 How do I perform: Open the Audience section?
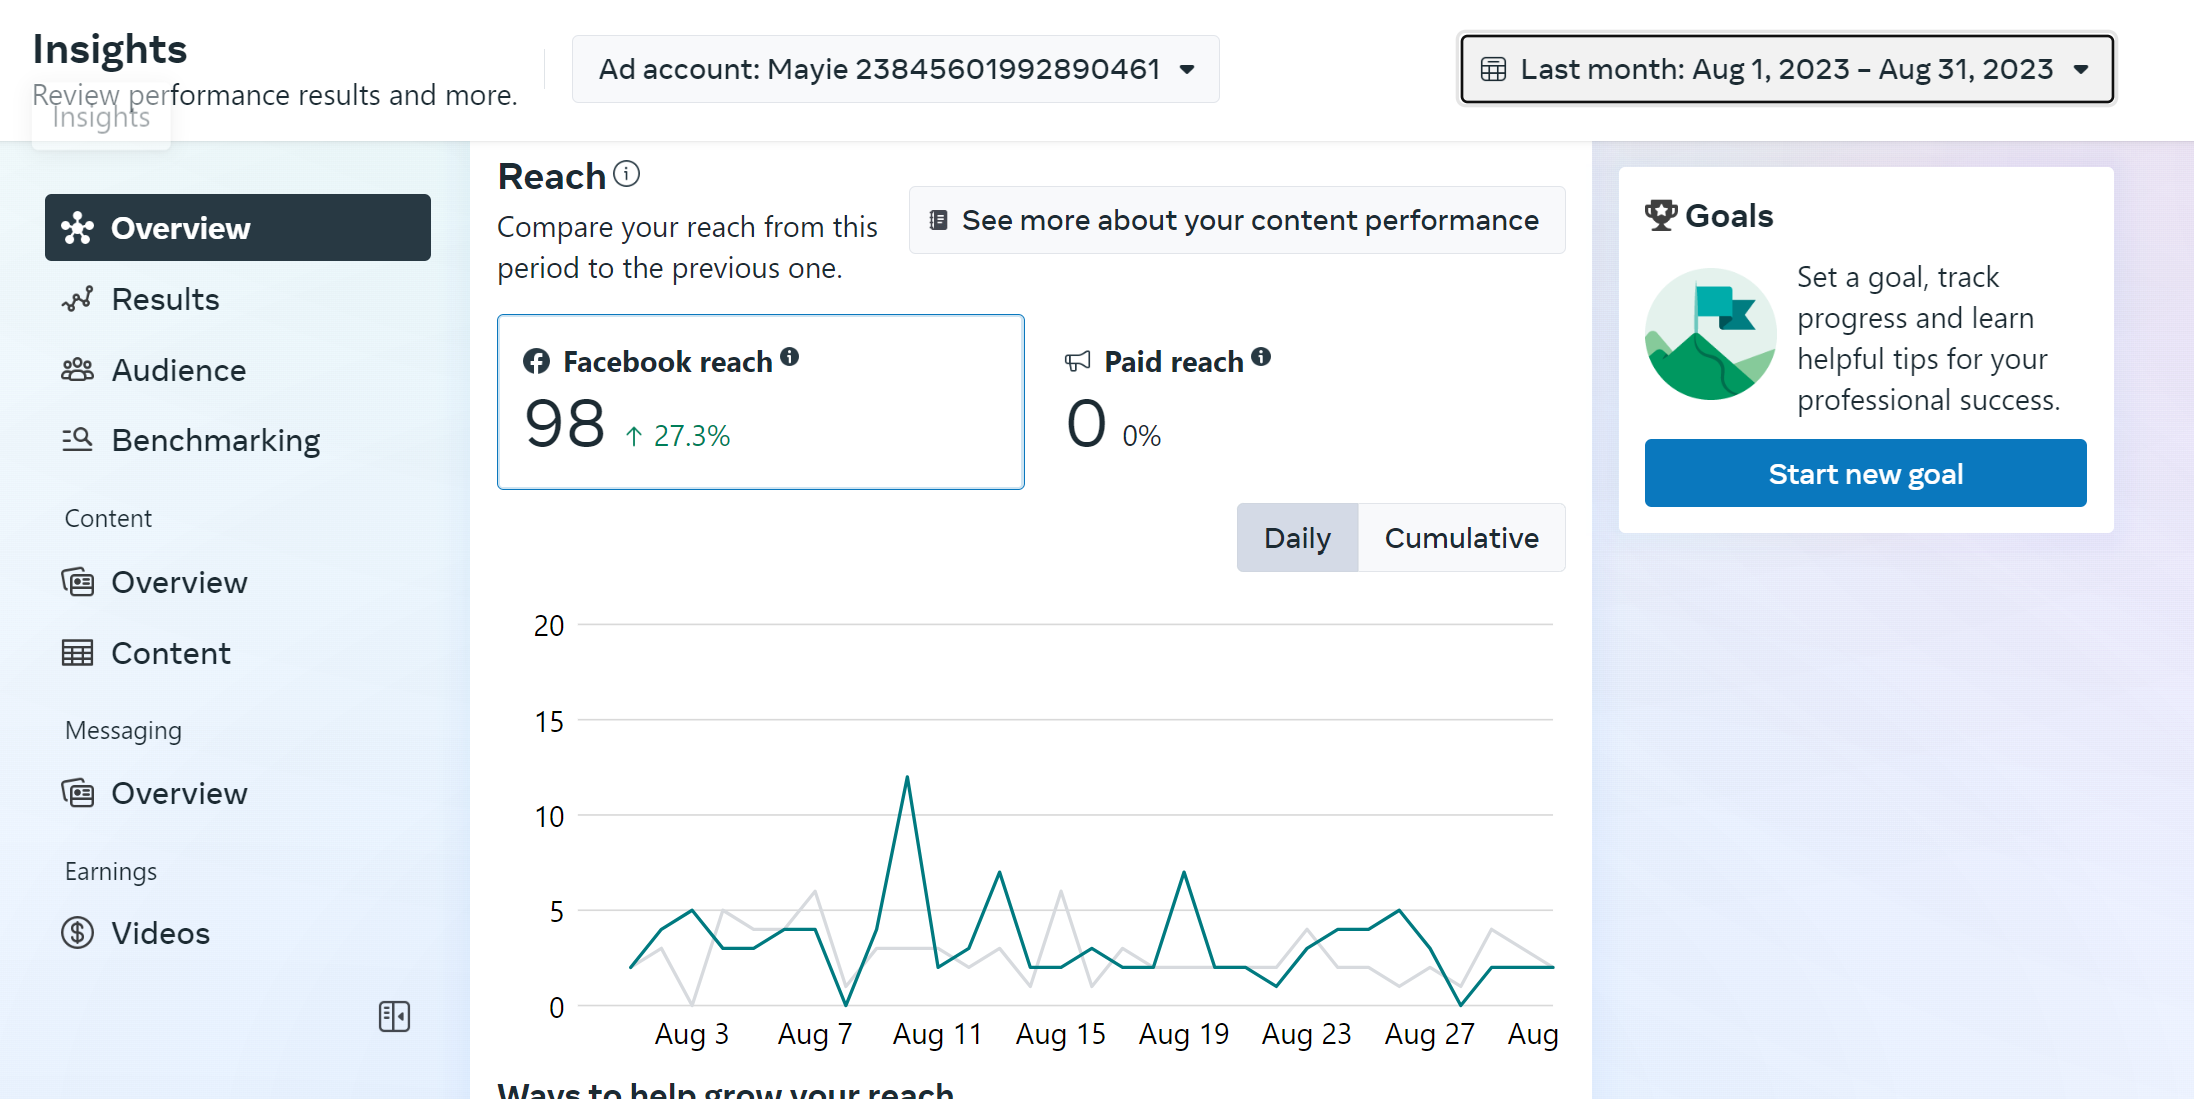pyautogui.click(x=238, y=370)
